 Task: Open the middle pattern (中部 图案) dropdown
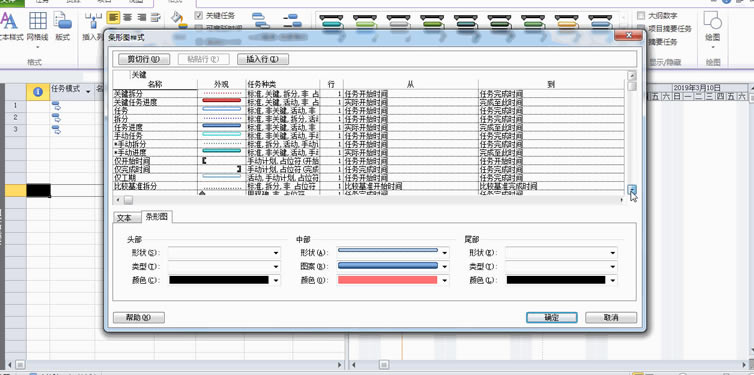coord(445,266)
